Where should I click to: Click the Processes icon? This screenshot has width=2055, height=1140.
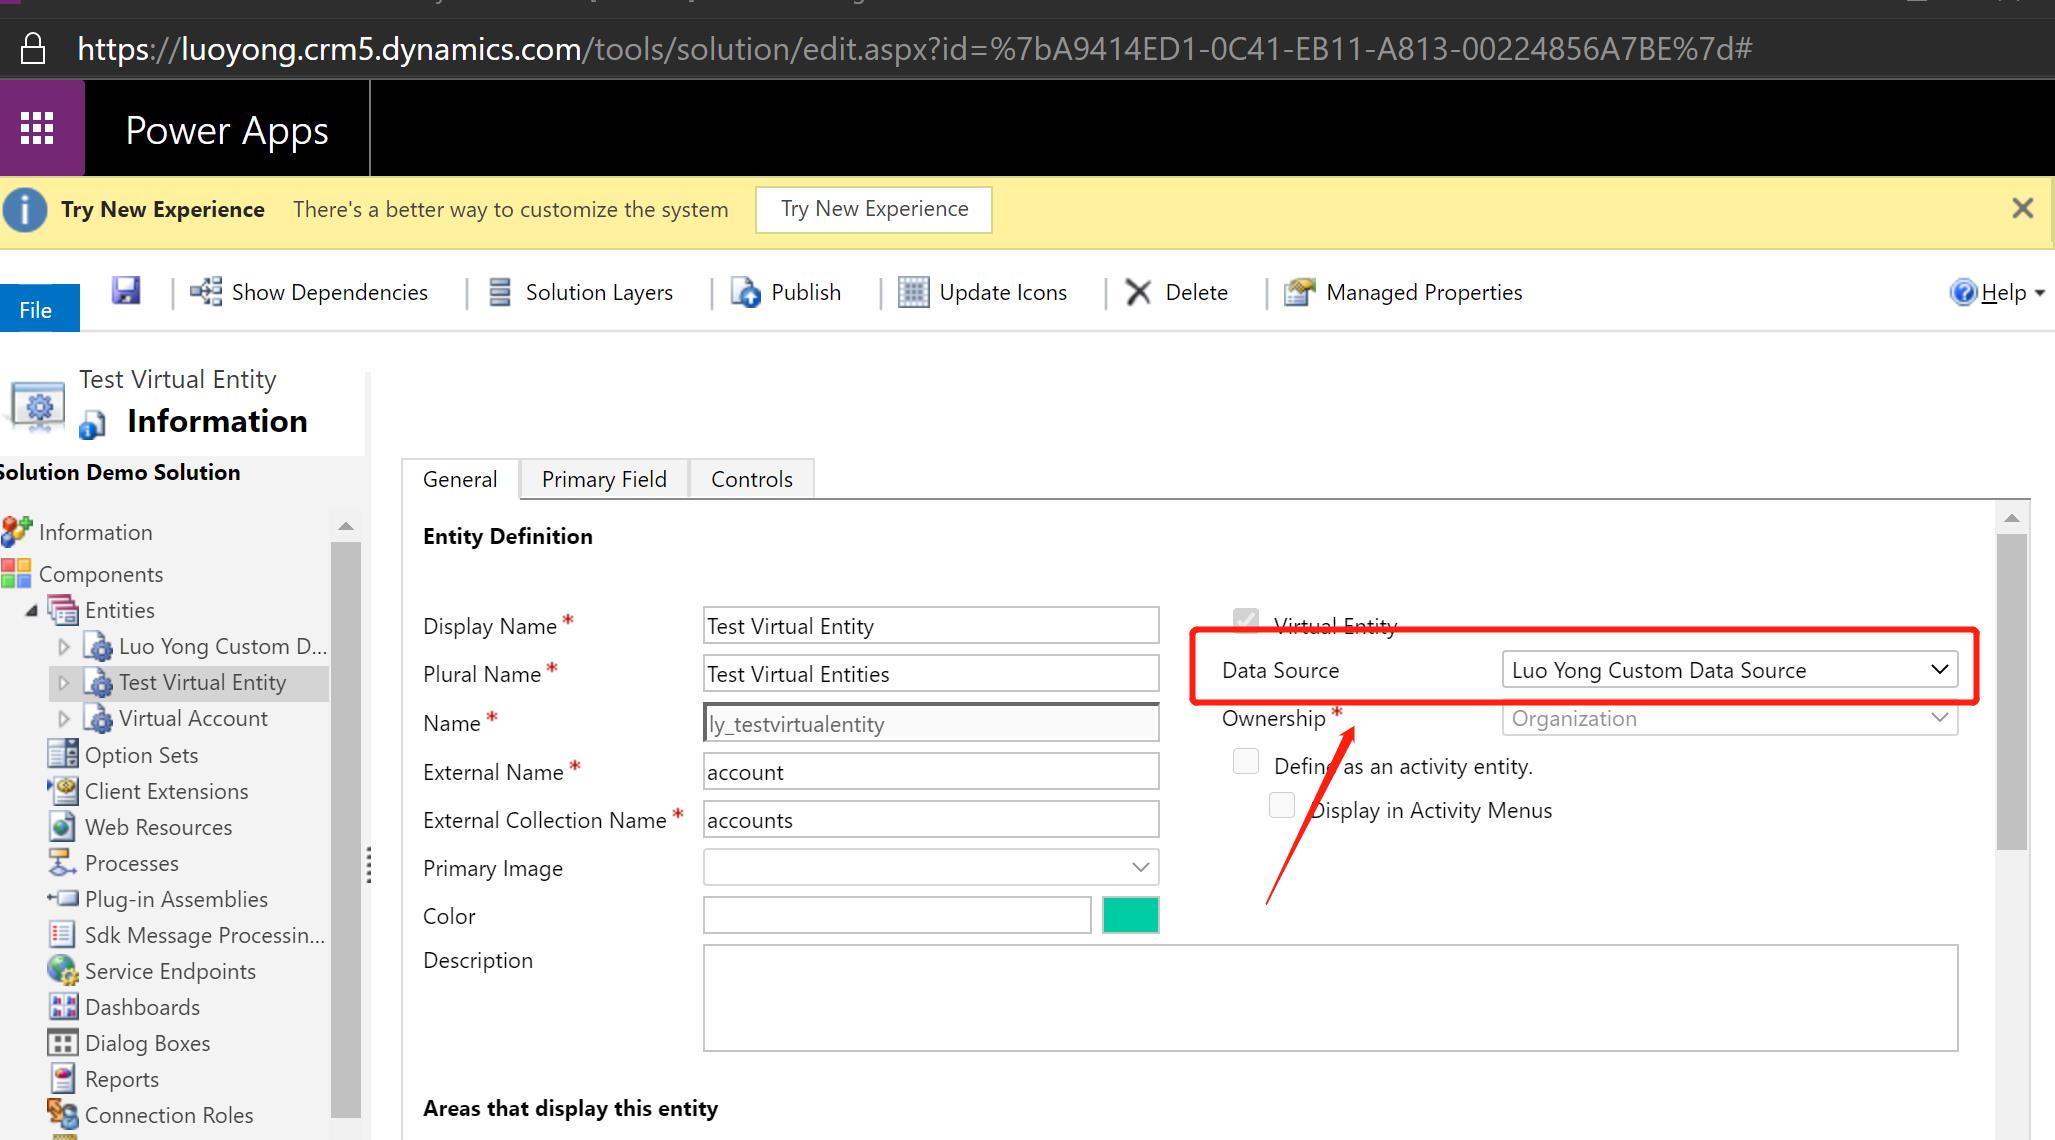tap(63, 862)
